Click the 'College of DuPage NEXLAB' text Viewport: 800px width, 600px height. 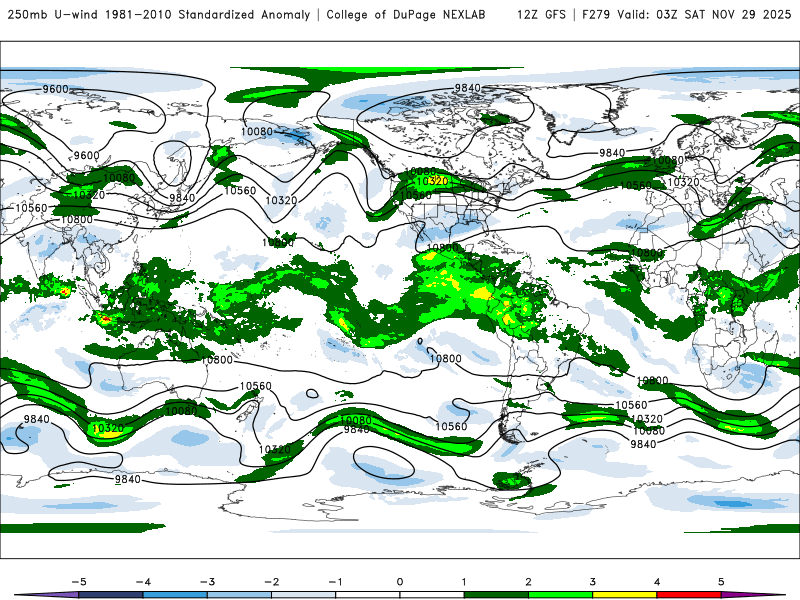[406, 15]
